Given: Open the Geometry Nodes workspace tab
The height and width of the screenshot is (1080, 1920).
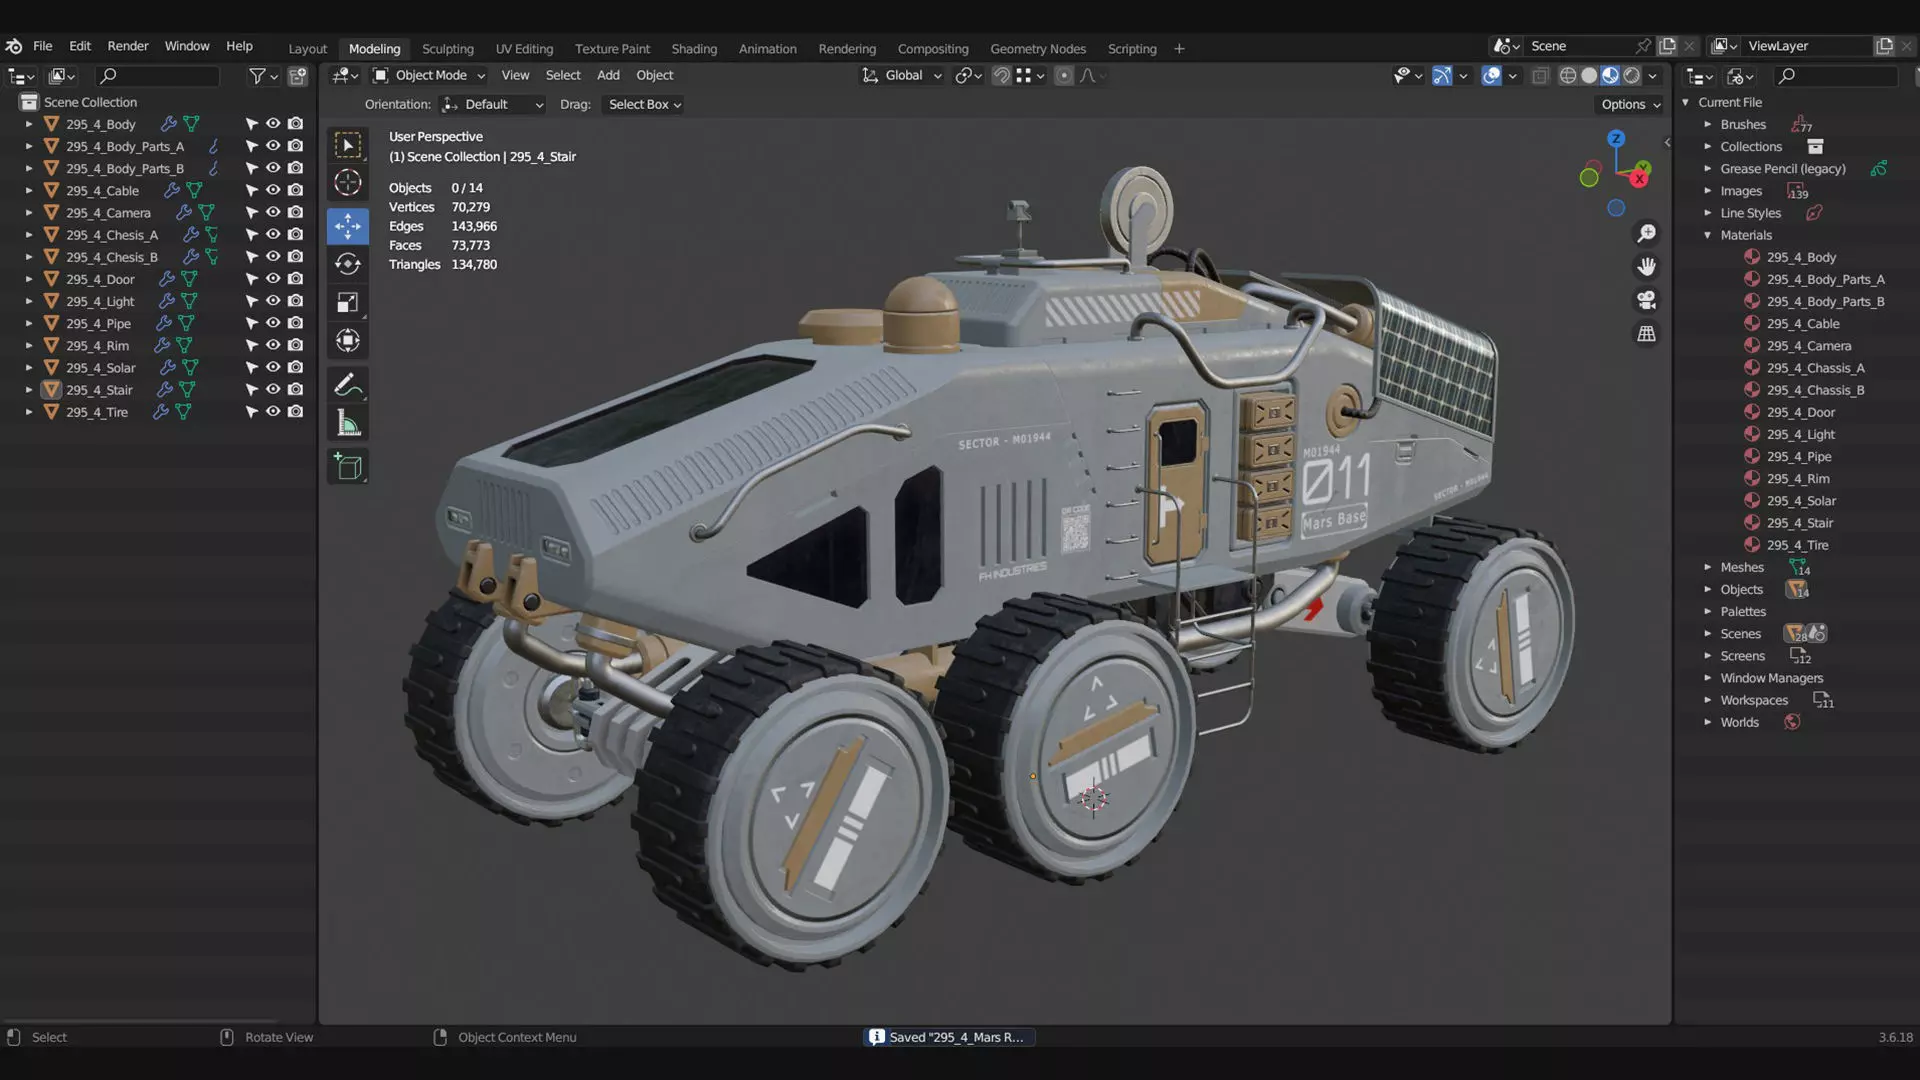Looking at the screenshot, I should [1037, 49].
